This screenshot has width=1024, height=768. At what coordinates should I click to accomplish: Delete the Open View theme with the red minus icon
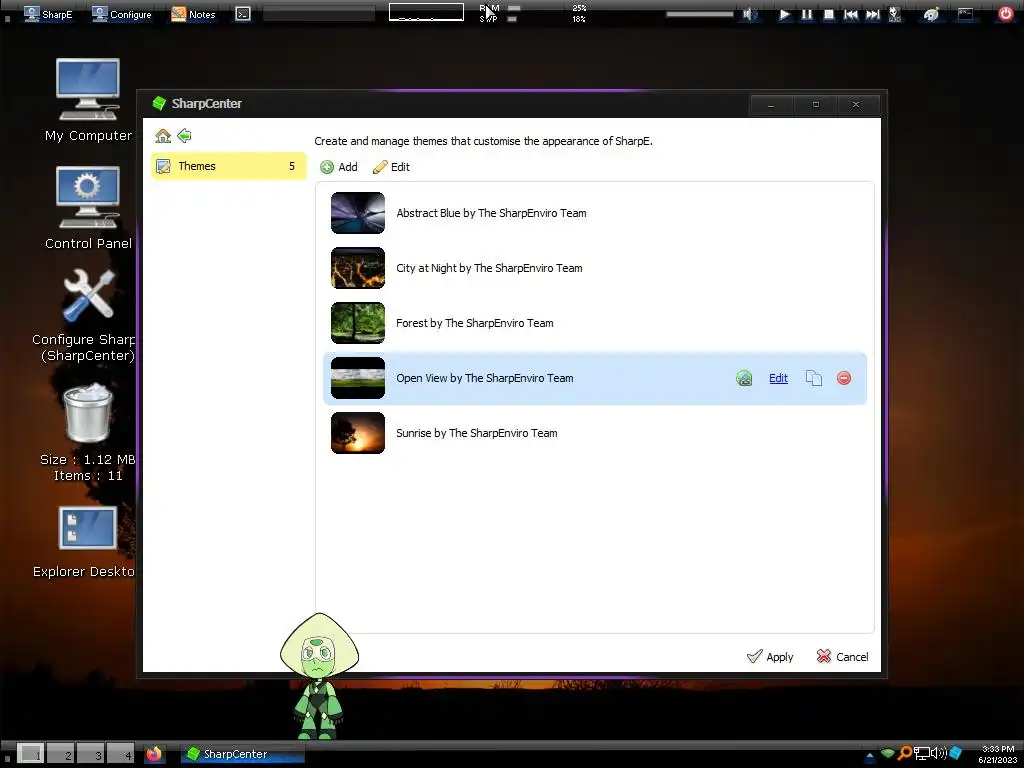(844, 378)
